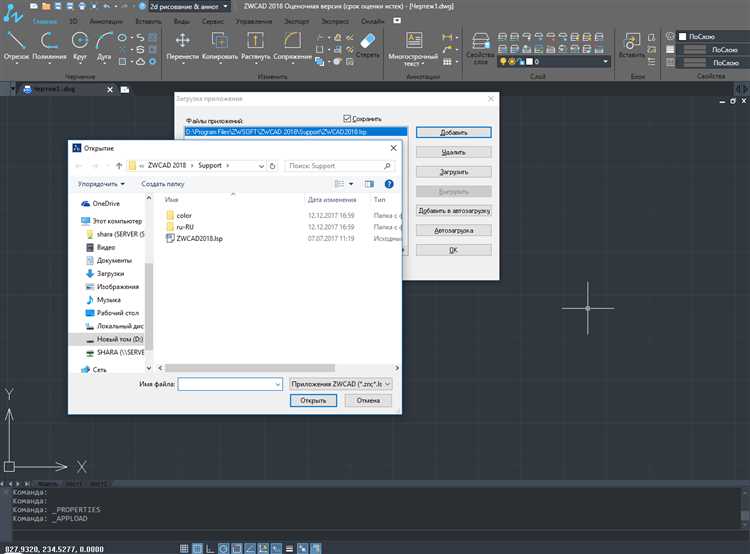Click the table tool in Аннотации

(x=447, y=62)
